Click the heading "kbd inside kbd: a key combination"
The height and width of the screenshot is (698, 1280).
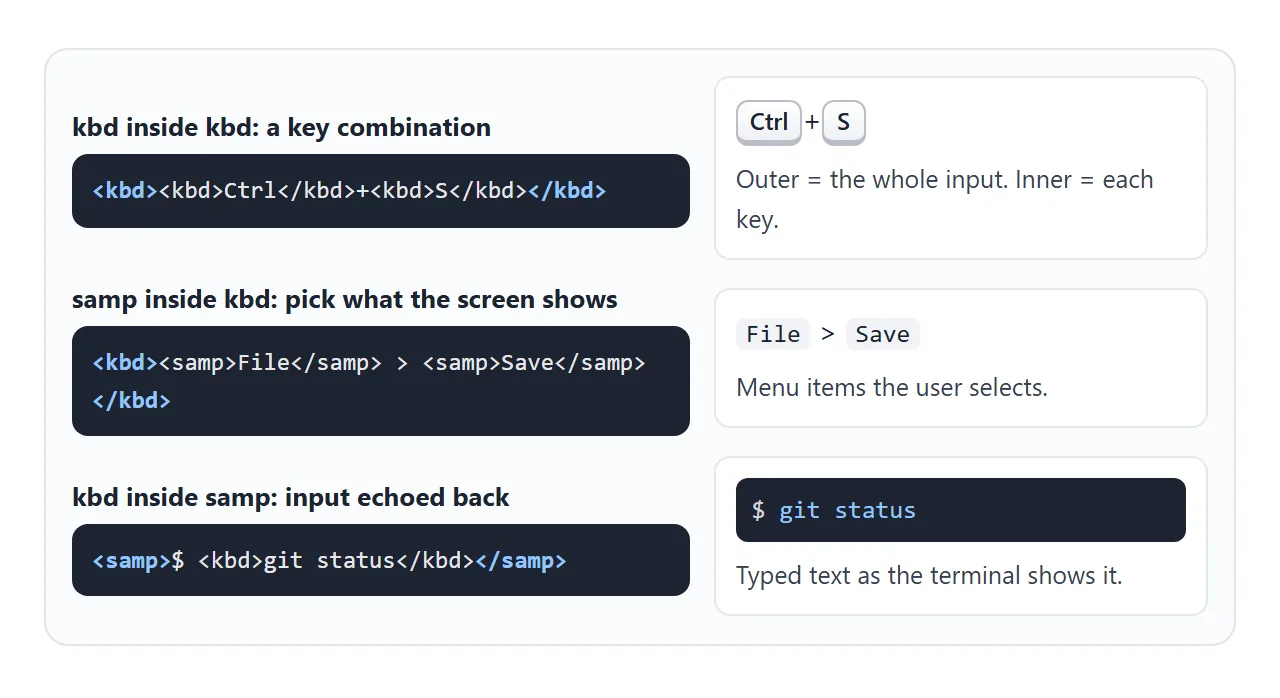click(281, 127)
